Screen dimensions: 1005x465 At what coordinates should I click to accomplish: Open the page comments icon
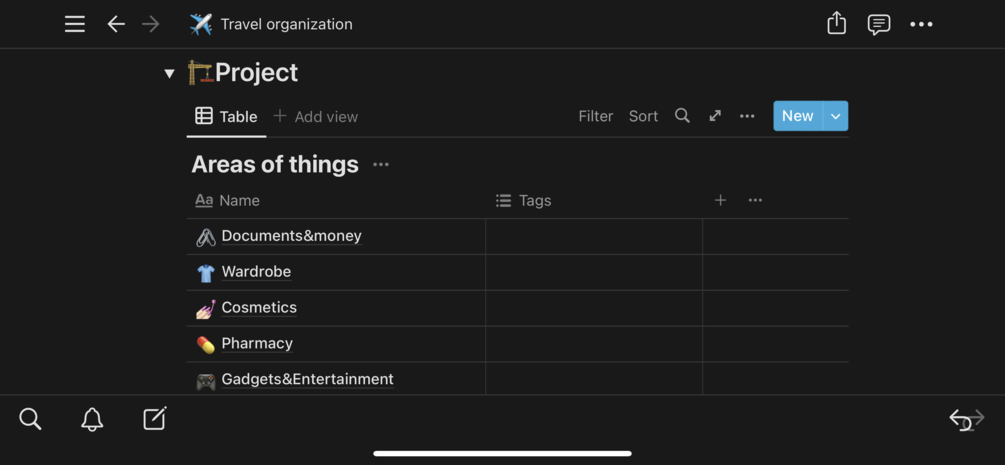(879, 24)
